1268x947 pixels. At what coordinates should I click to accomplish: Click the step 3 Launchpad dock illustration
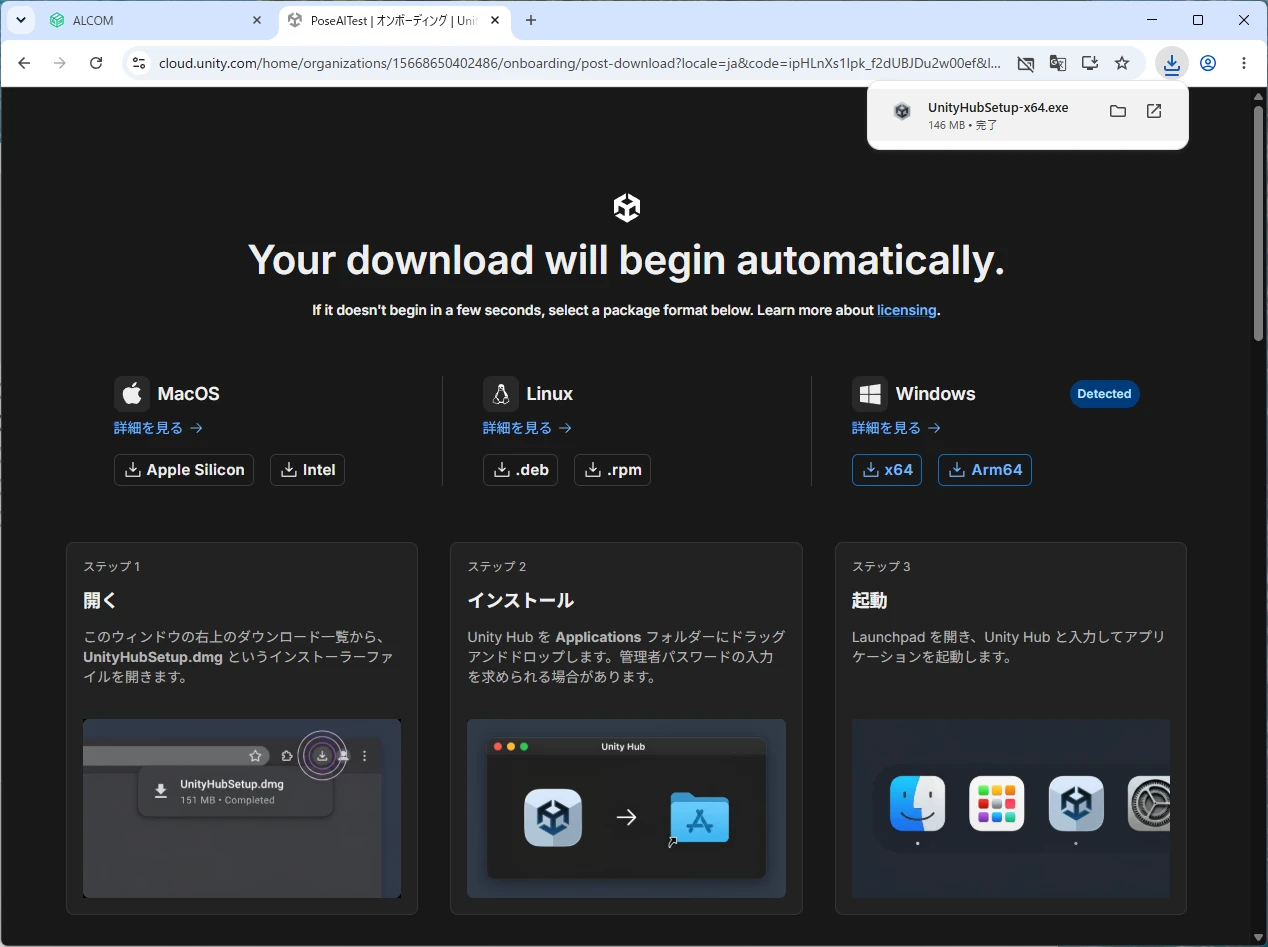(x=1010, y=808)
